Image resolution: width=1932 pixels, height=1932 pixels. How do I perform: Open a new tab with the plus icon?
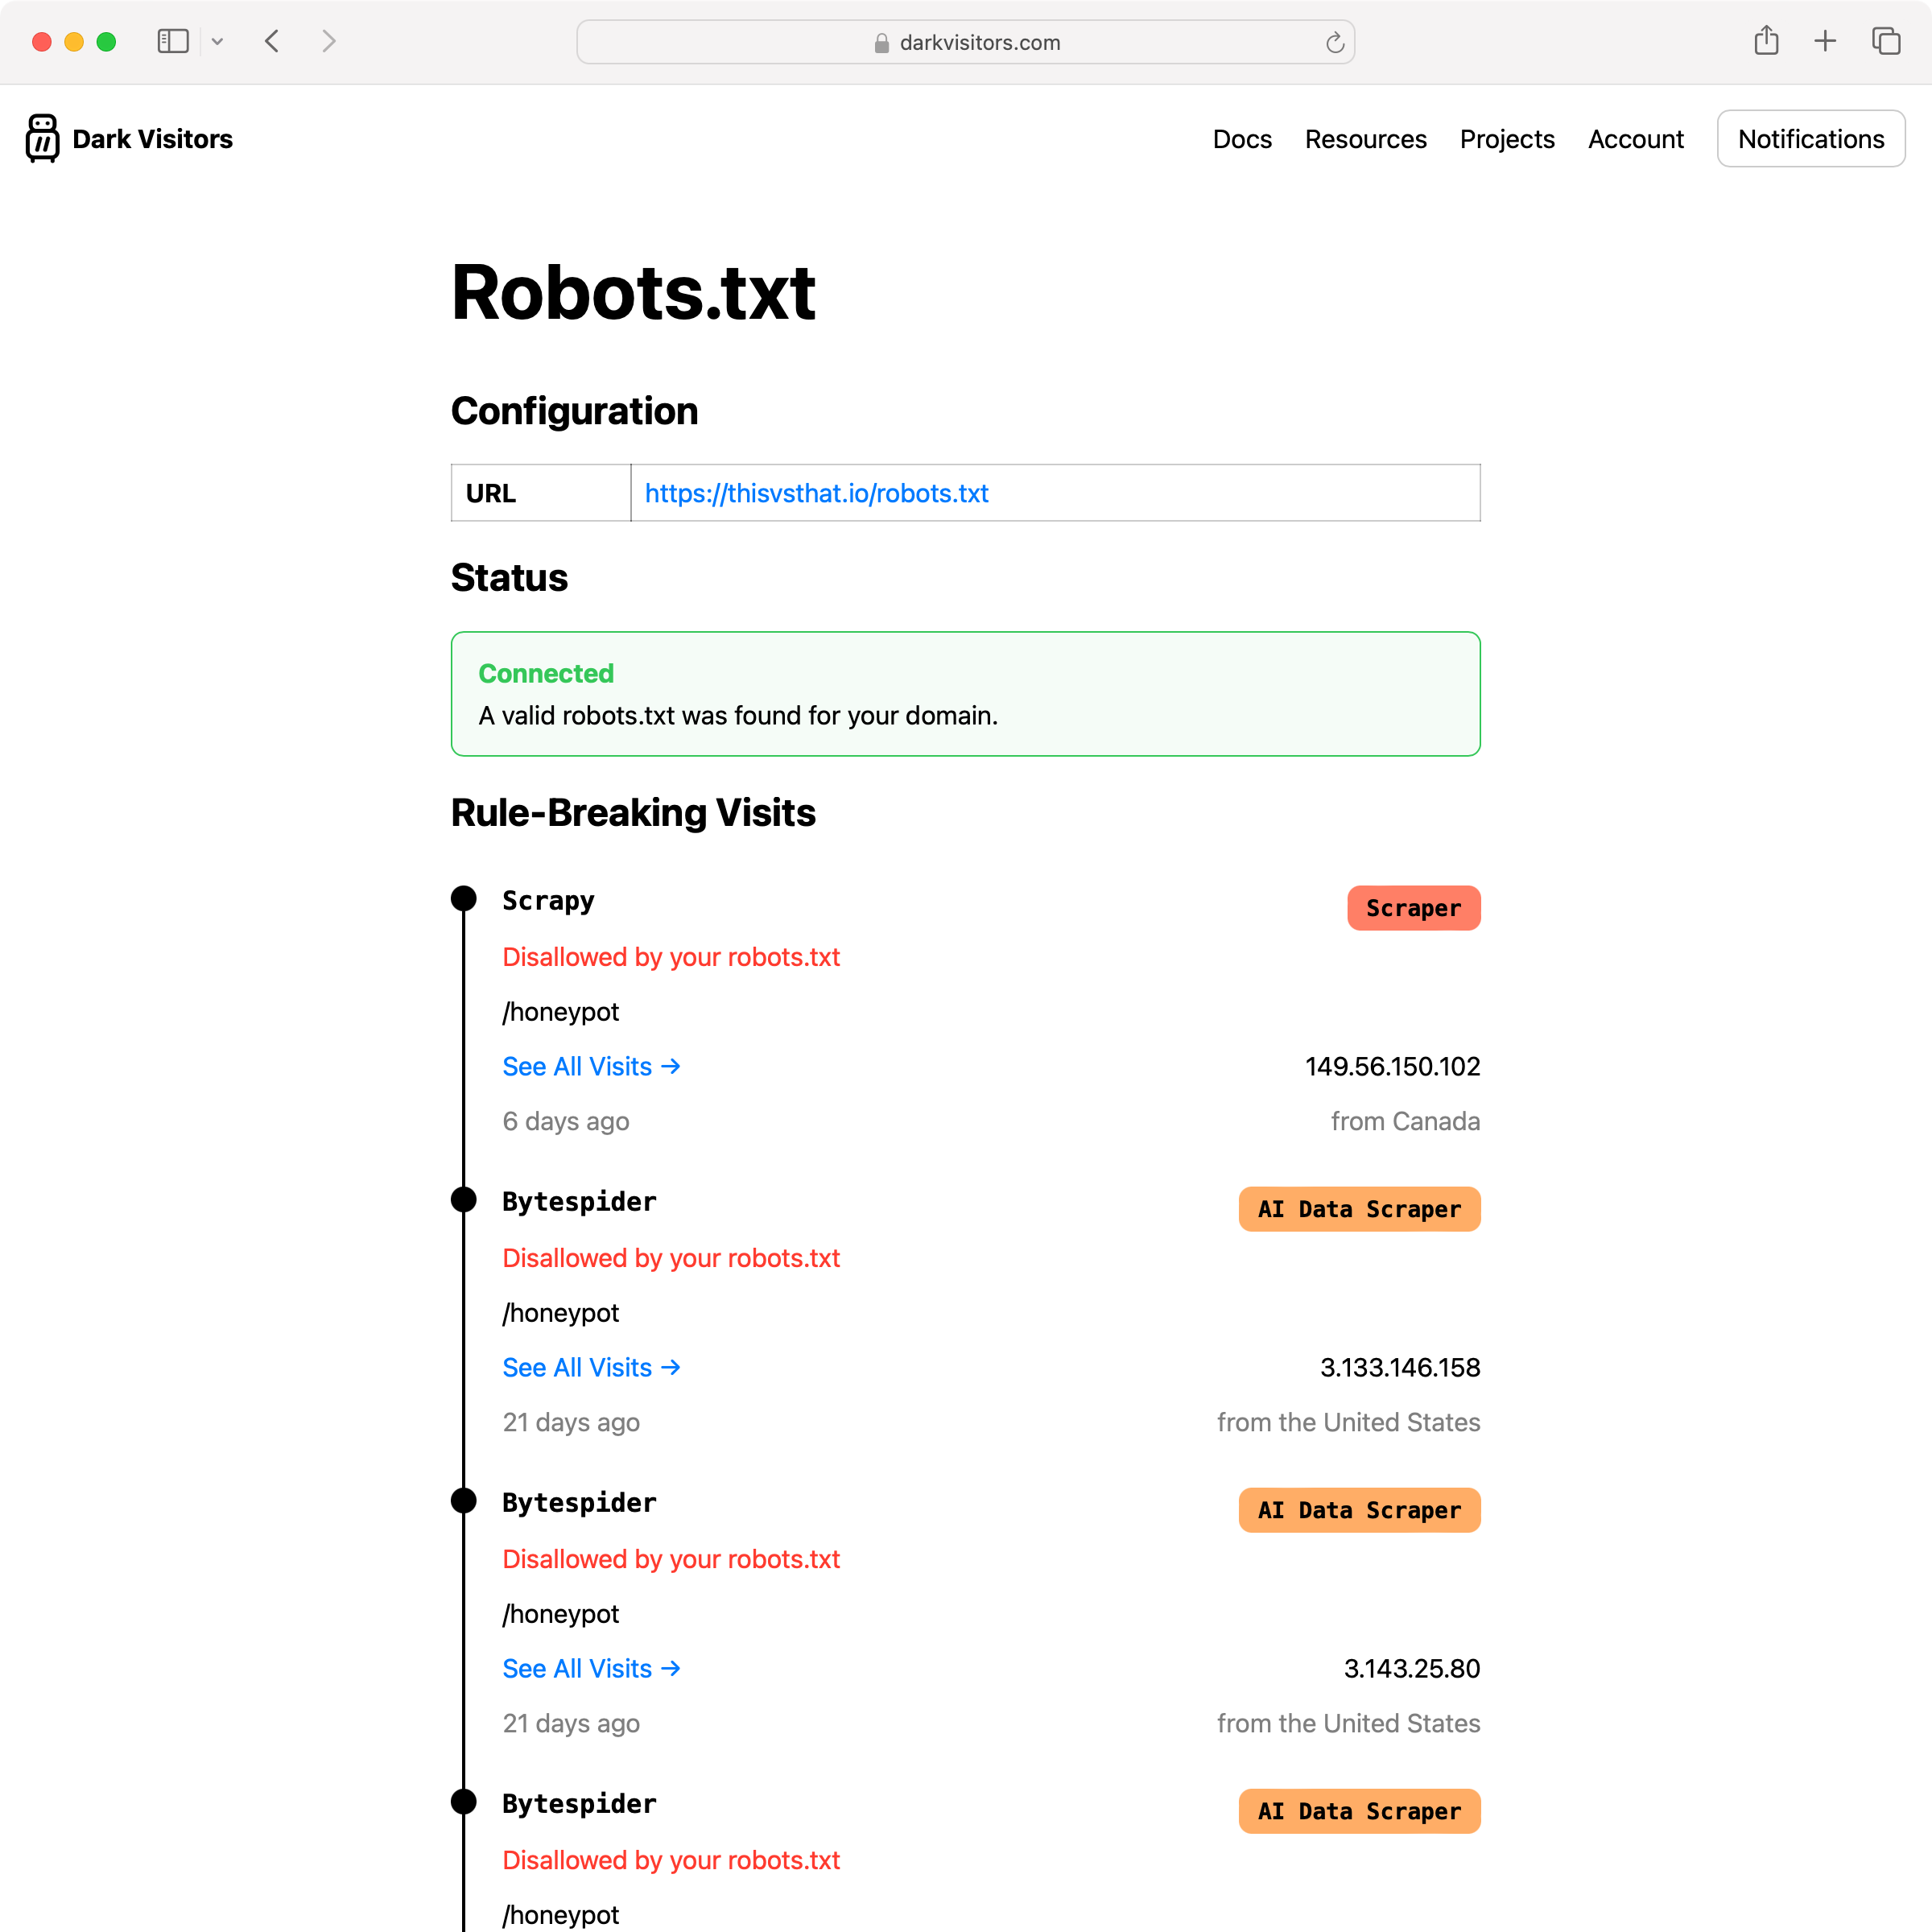click(x=1825, y=41)
